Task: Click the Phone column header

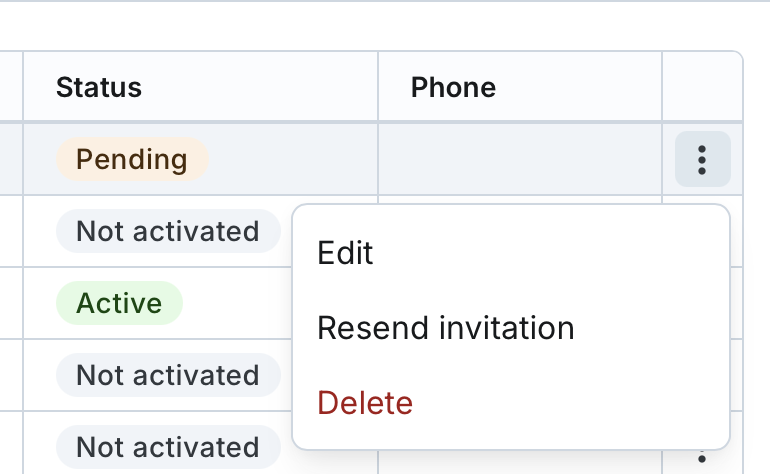Action: (x=453, y=87)
